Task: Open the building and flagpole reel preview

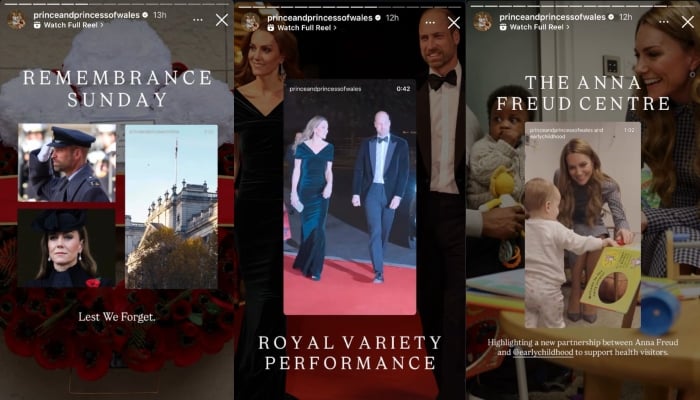Action: coord(171,207)
